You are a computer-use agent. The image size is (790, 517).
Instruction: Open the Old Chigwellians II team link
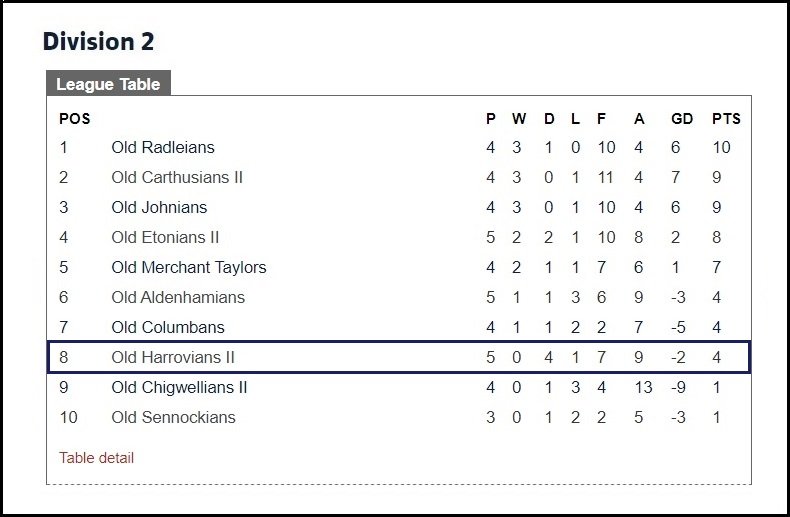179,387
